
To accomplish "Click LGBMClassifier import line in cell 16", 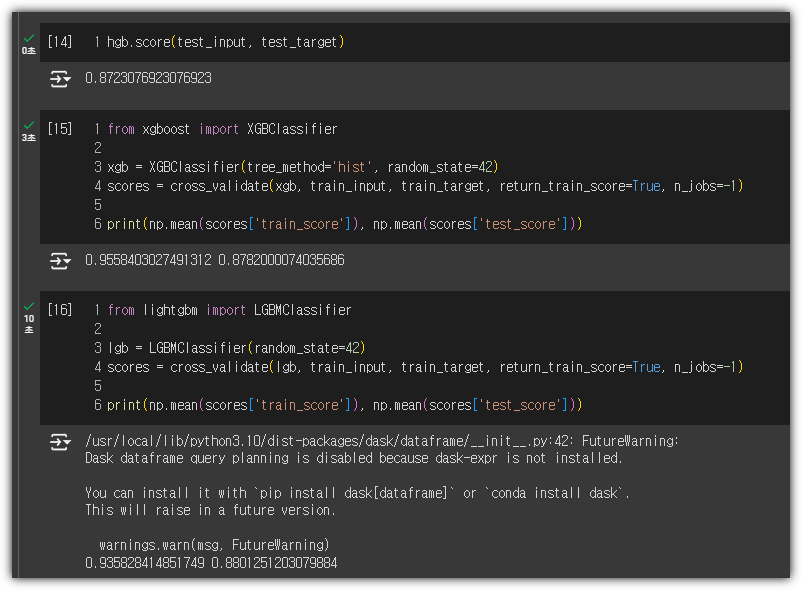I will point(229,310).
